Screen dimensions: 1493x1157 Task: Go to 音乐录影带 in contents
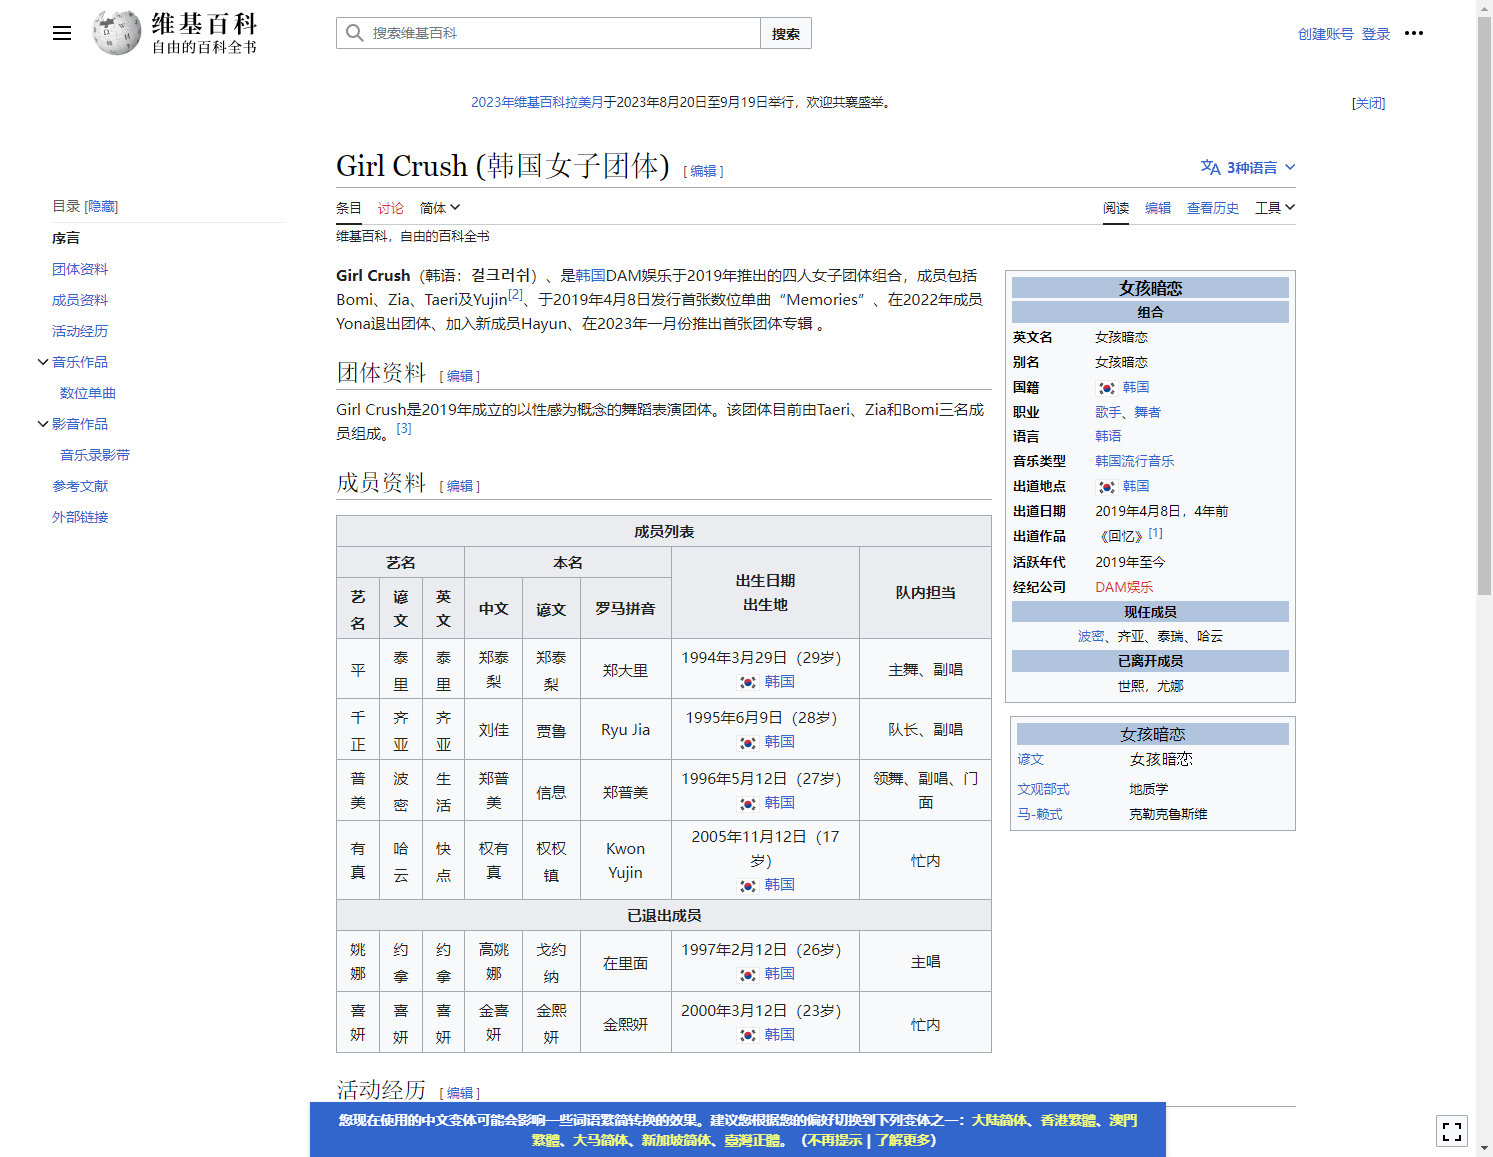[95, 455]
